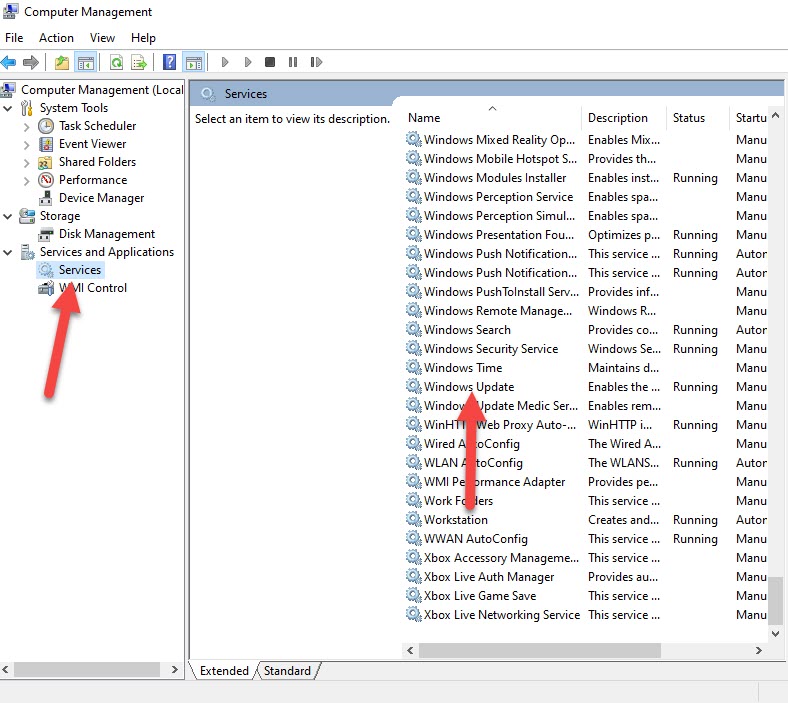Image resolution: width=788 pixels, height=703 pixels.
Task: Click the Export List toolbar icon
Action: (x=140, y=63)
